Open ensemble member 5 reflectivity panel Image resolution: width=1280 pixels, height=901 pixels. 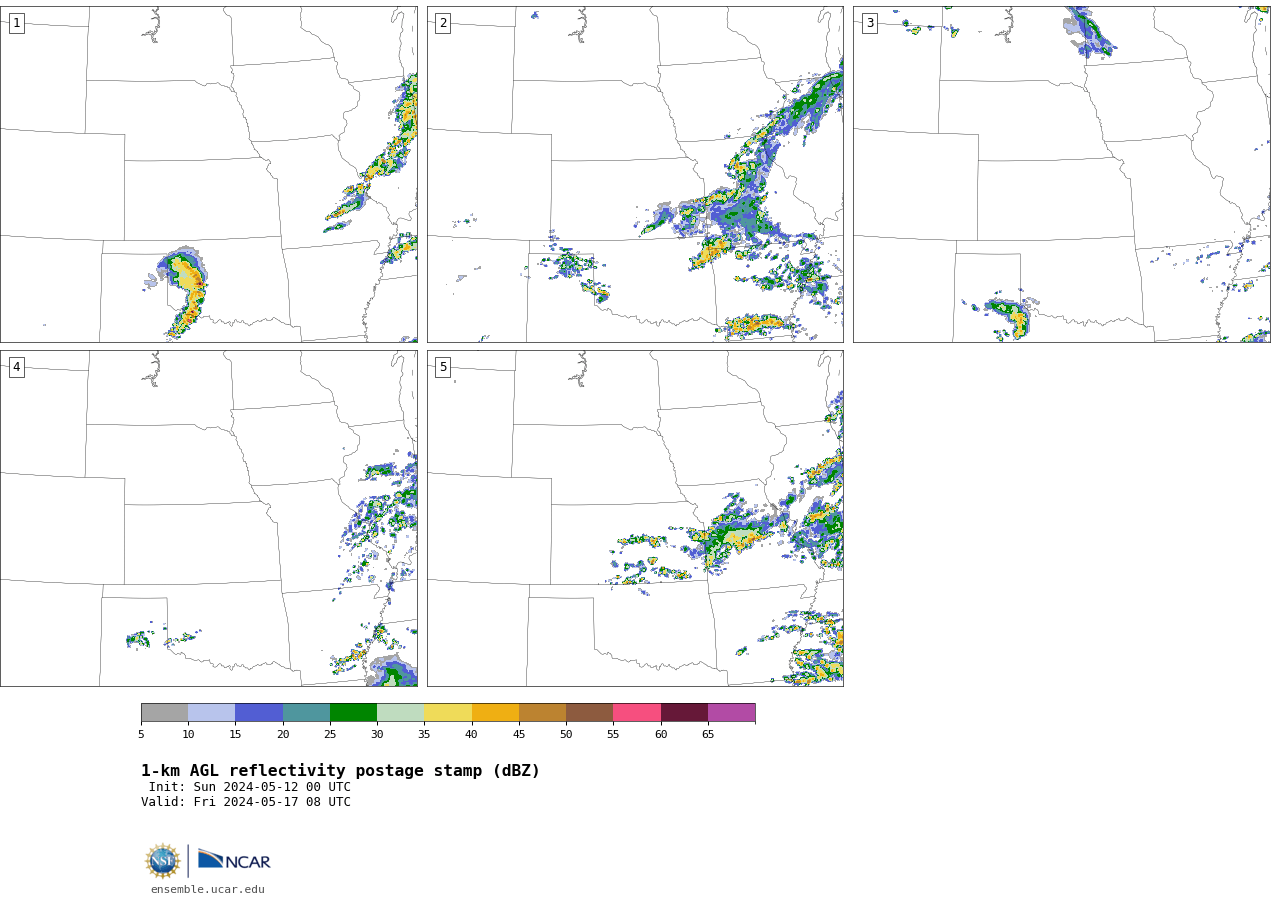pos(635,518)
